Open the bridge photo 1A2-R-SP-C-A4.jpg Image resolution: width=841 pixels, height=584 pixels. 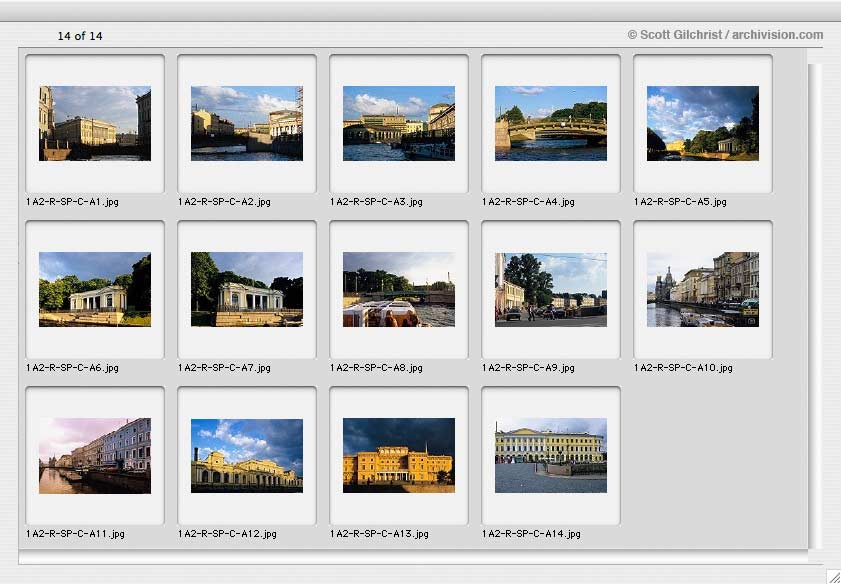coord(551,123)
